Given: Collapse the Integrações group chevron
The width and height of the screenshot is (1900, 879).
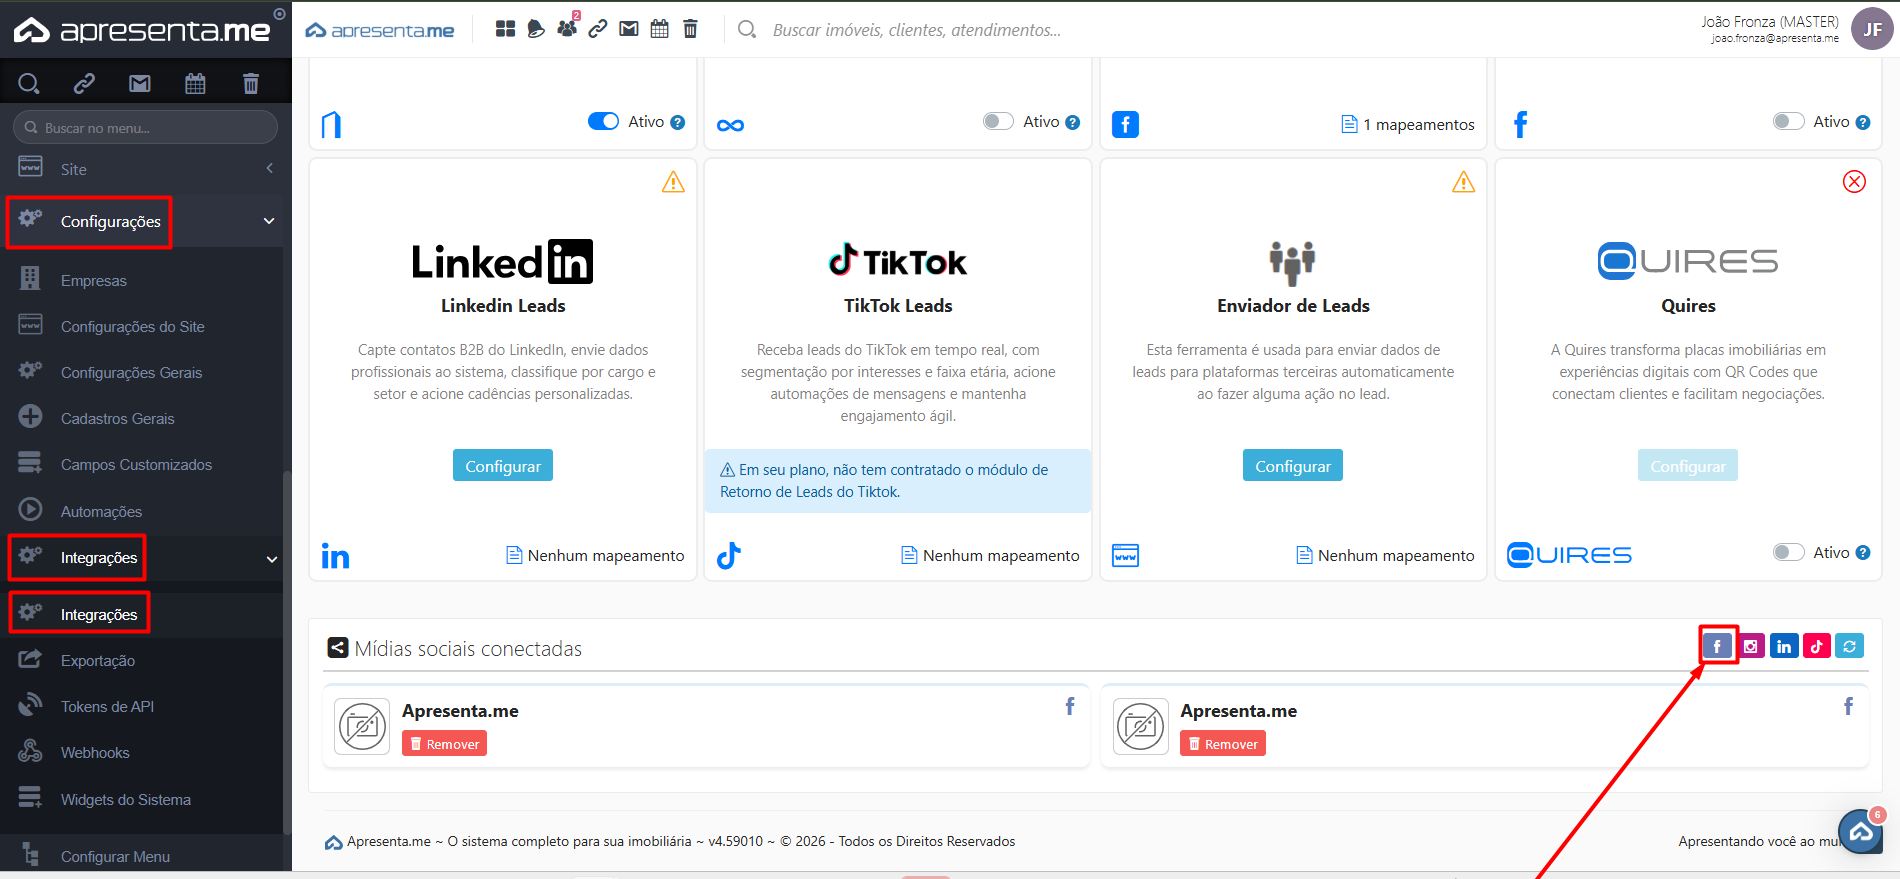Looking at the screenshot, I should tap(272, 559).
